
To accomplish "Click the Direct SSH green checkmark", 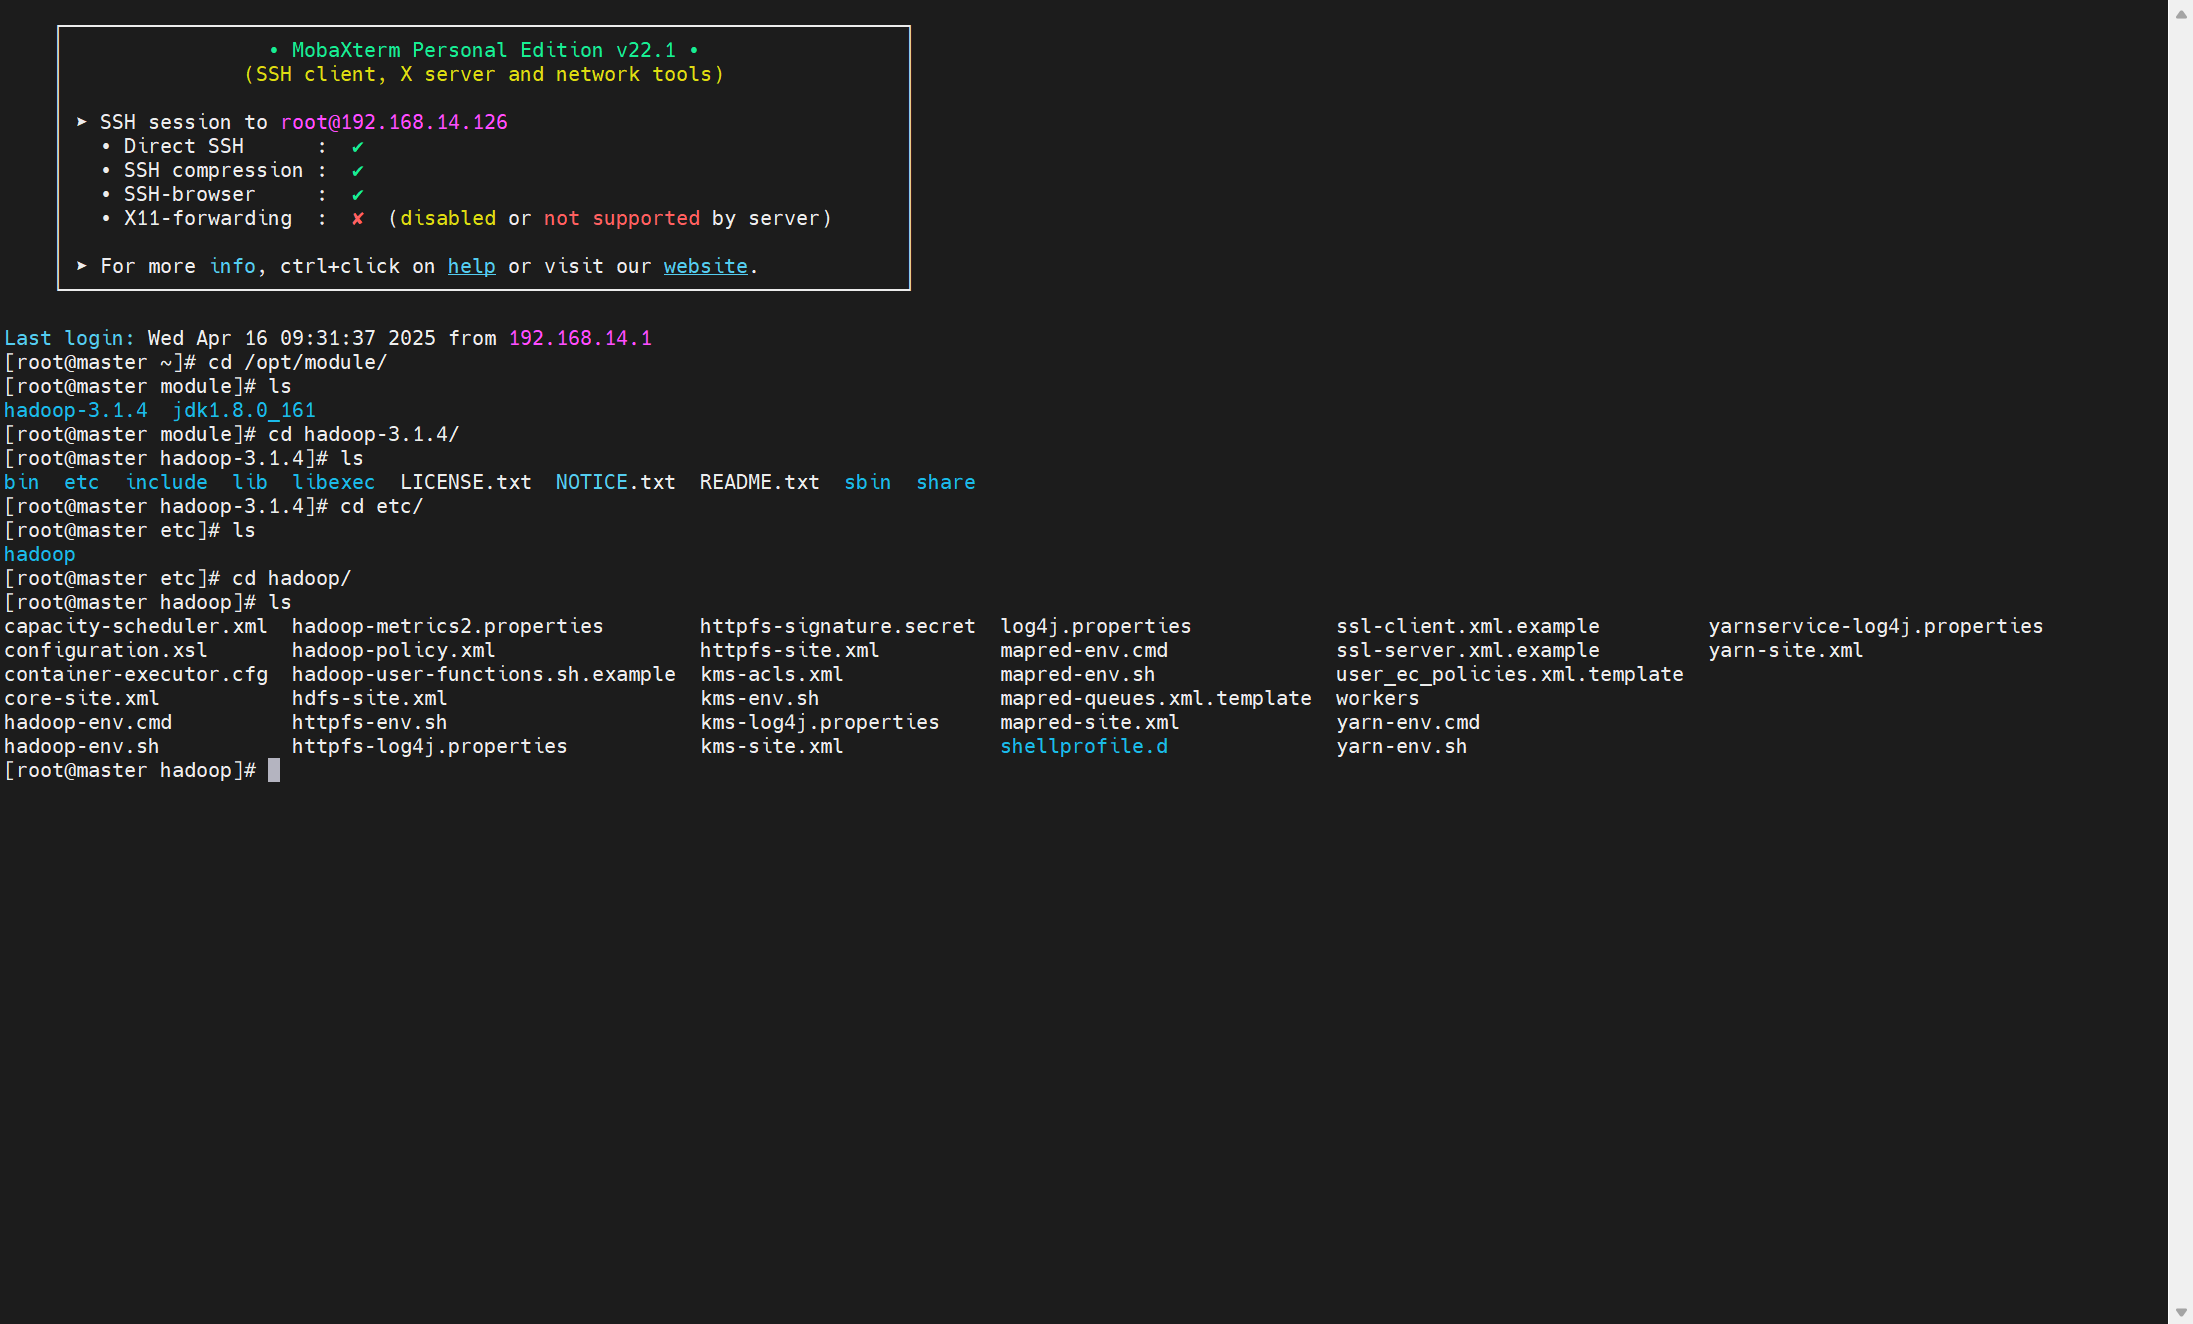I will [358, 146].
